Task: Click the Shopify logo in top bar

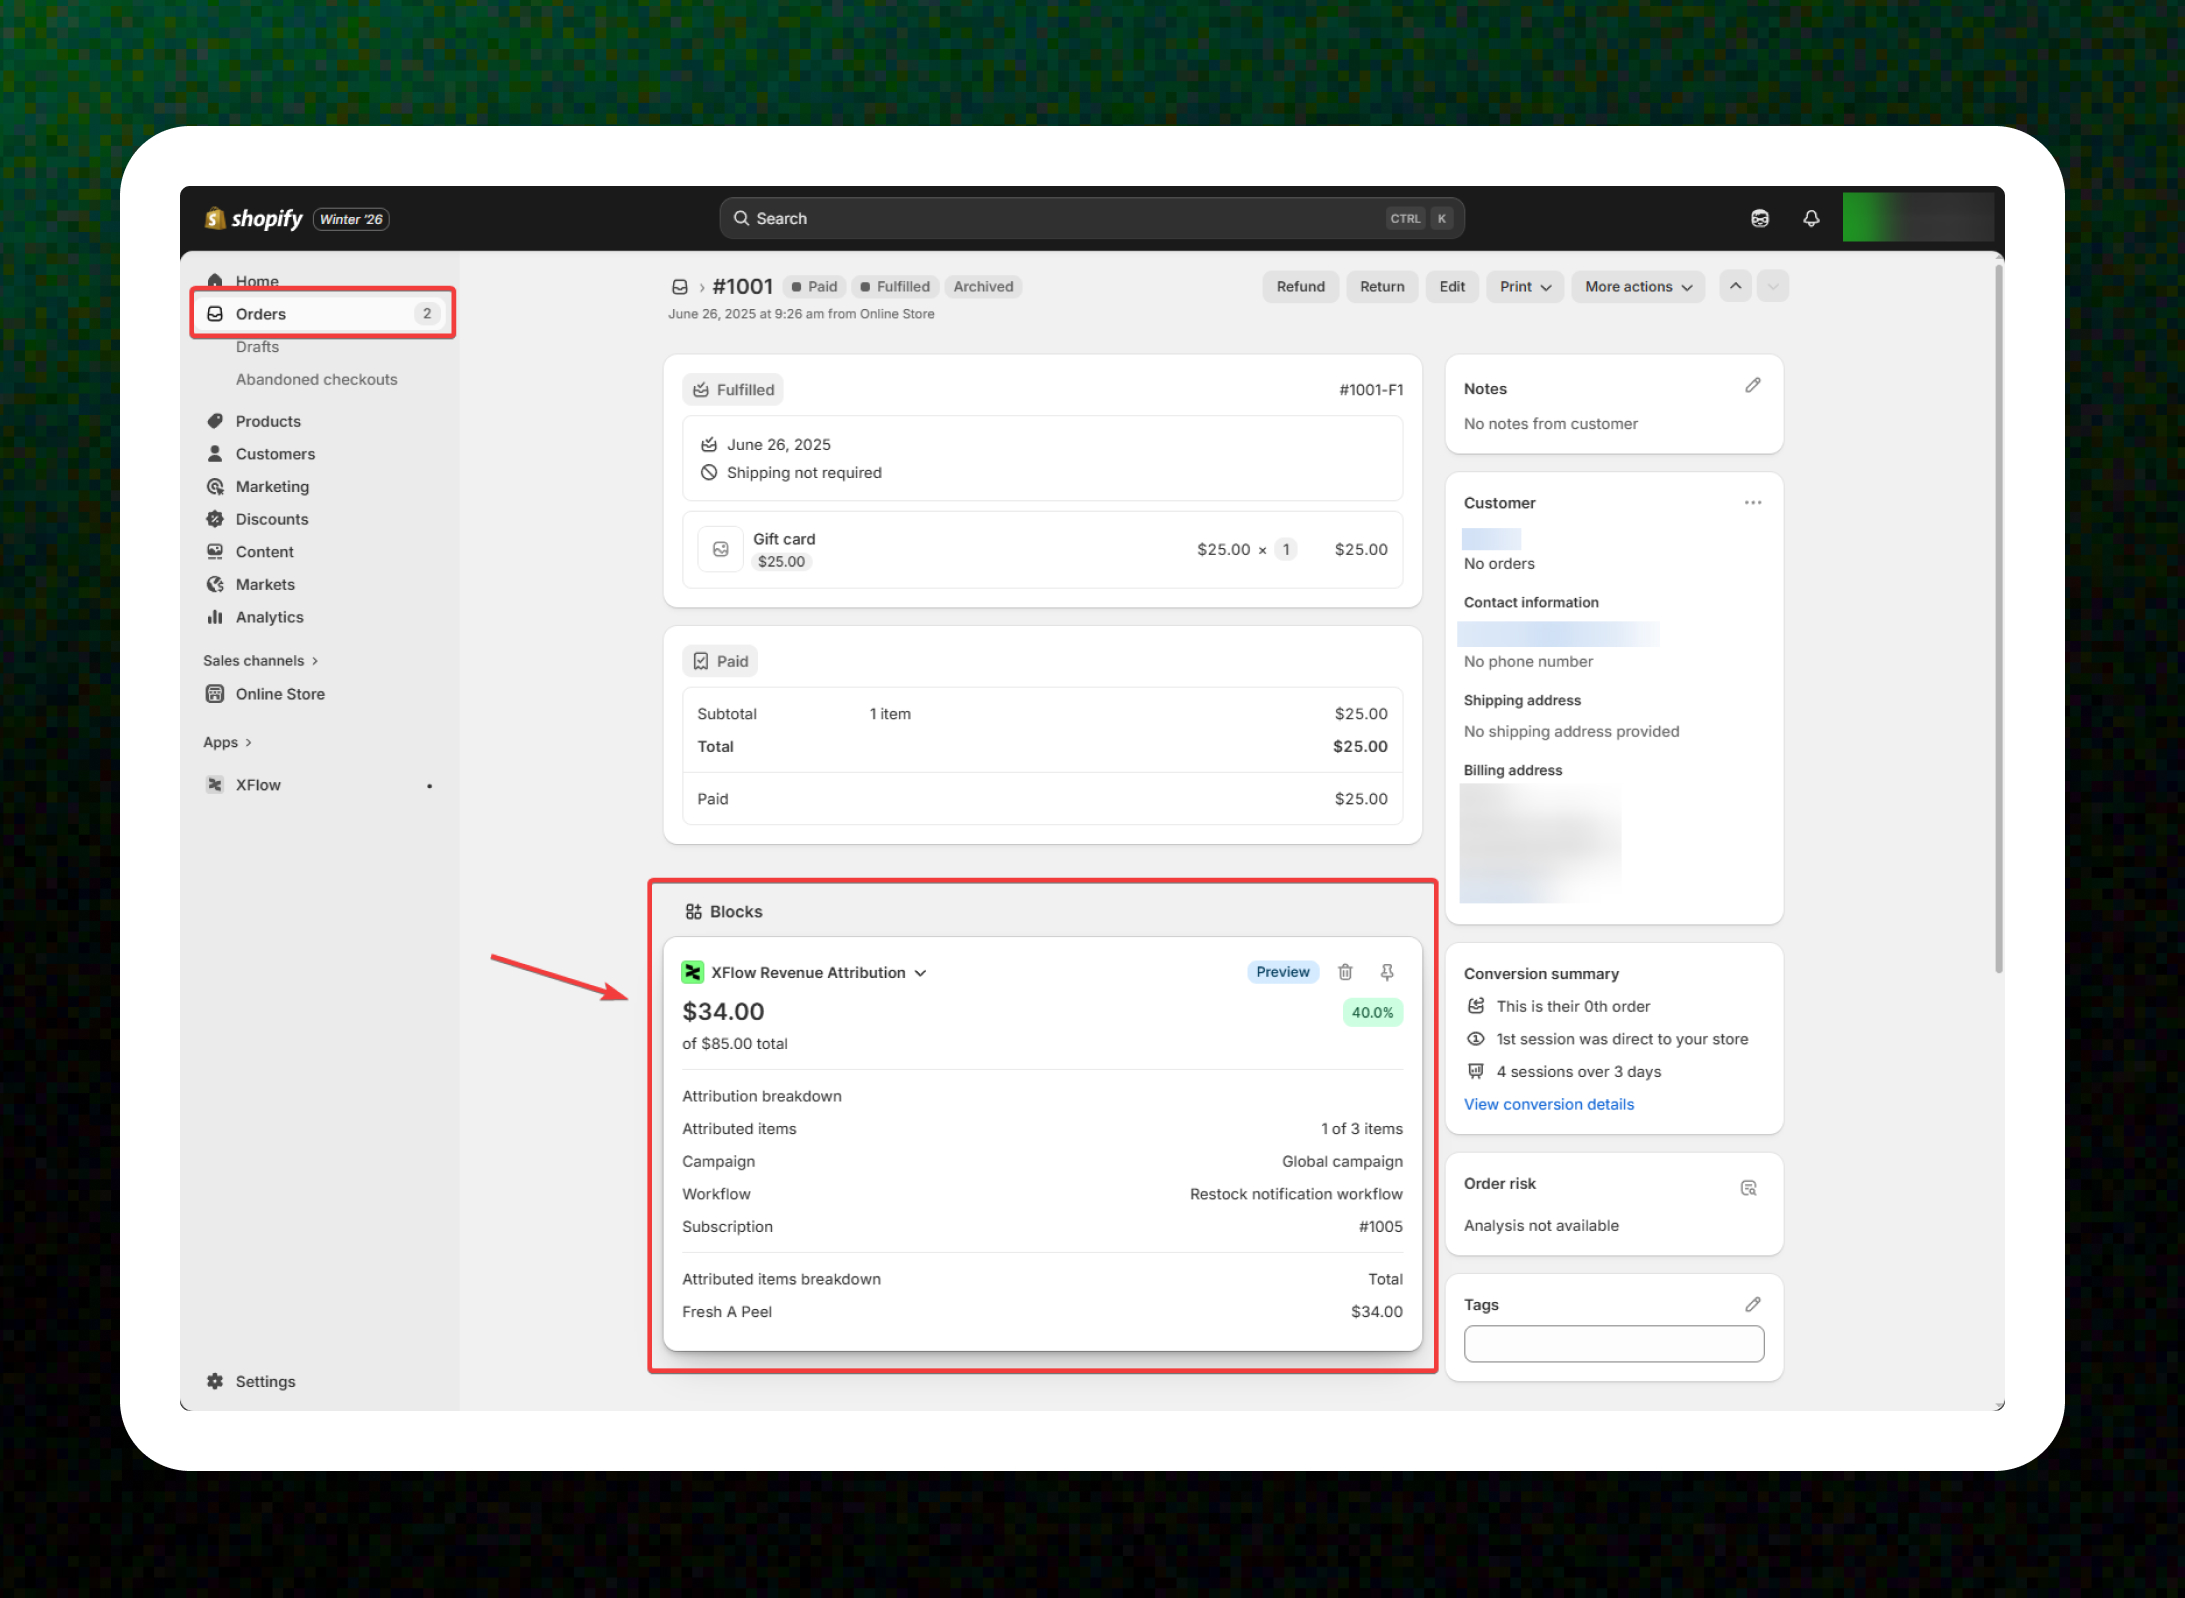Action: tap(254, 218)
